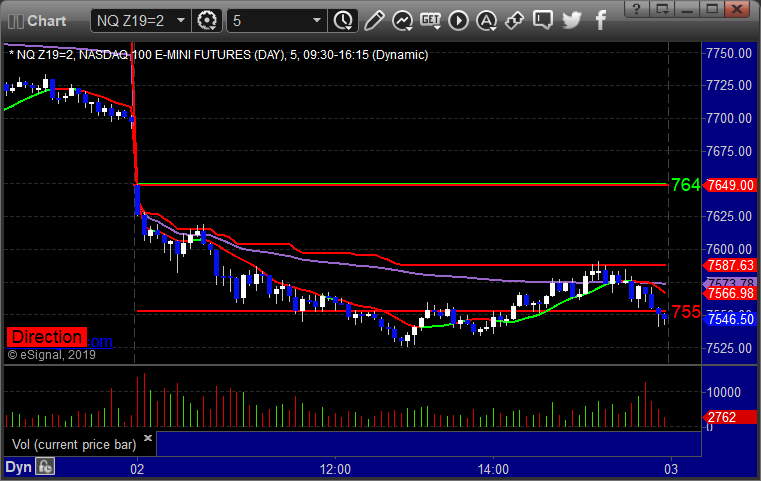
Task: Click the 14:00 time axis label
Action: (x=493, y=469)
